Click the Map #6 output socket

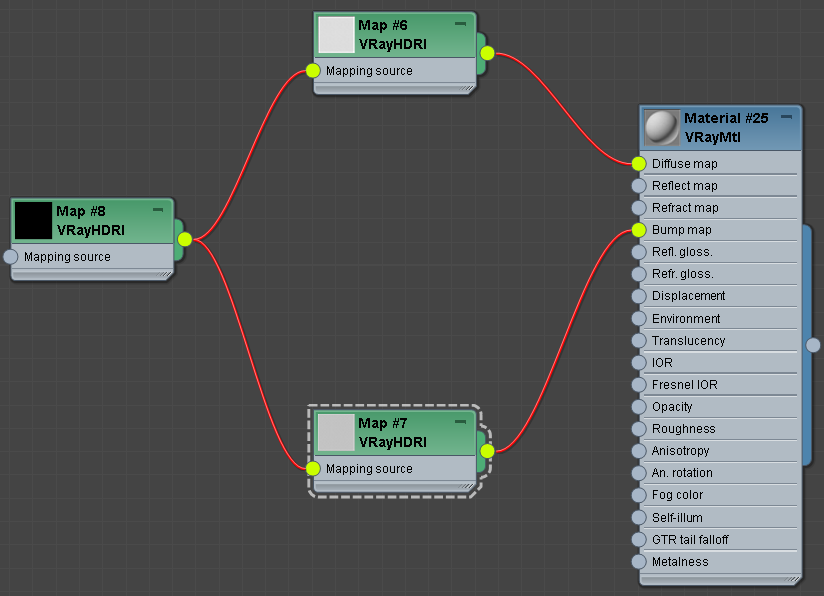tap(487, 53)
